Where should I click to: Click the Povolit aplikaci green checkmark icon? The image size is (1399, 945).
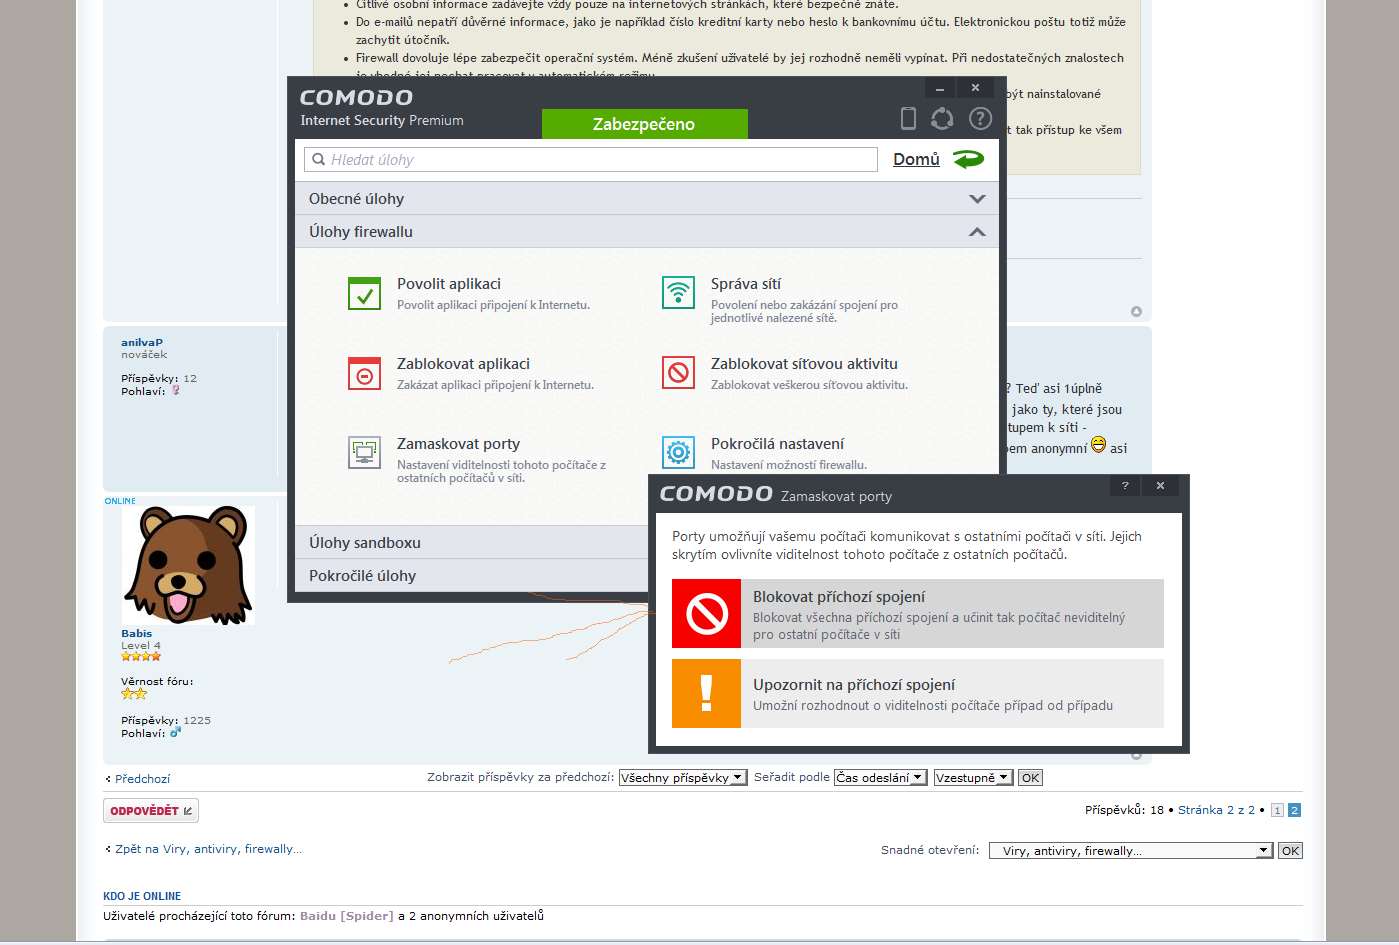point(364,294)
